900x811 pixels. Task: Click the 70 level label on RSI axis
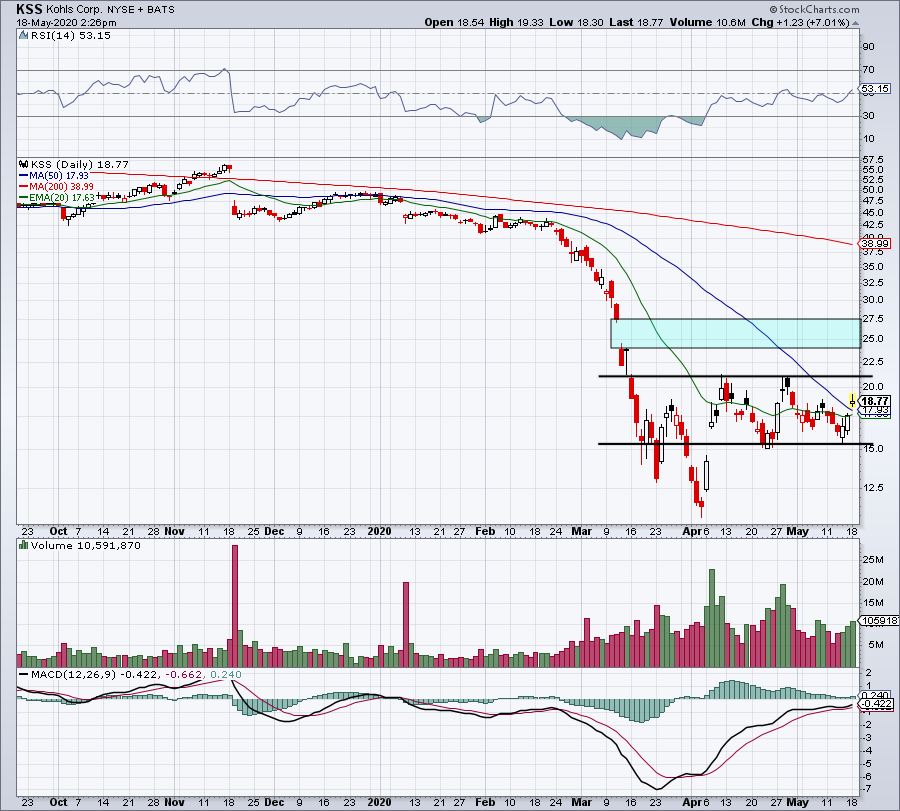point(868,69)
